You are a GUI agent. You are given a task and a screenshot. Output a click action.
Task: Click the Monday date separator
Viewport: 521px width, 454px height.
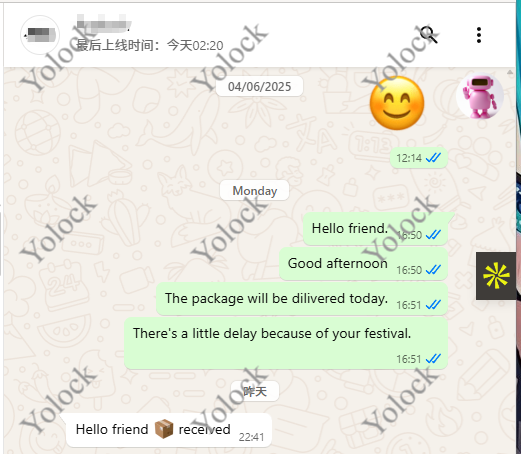255,191
